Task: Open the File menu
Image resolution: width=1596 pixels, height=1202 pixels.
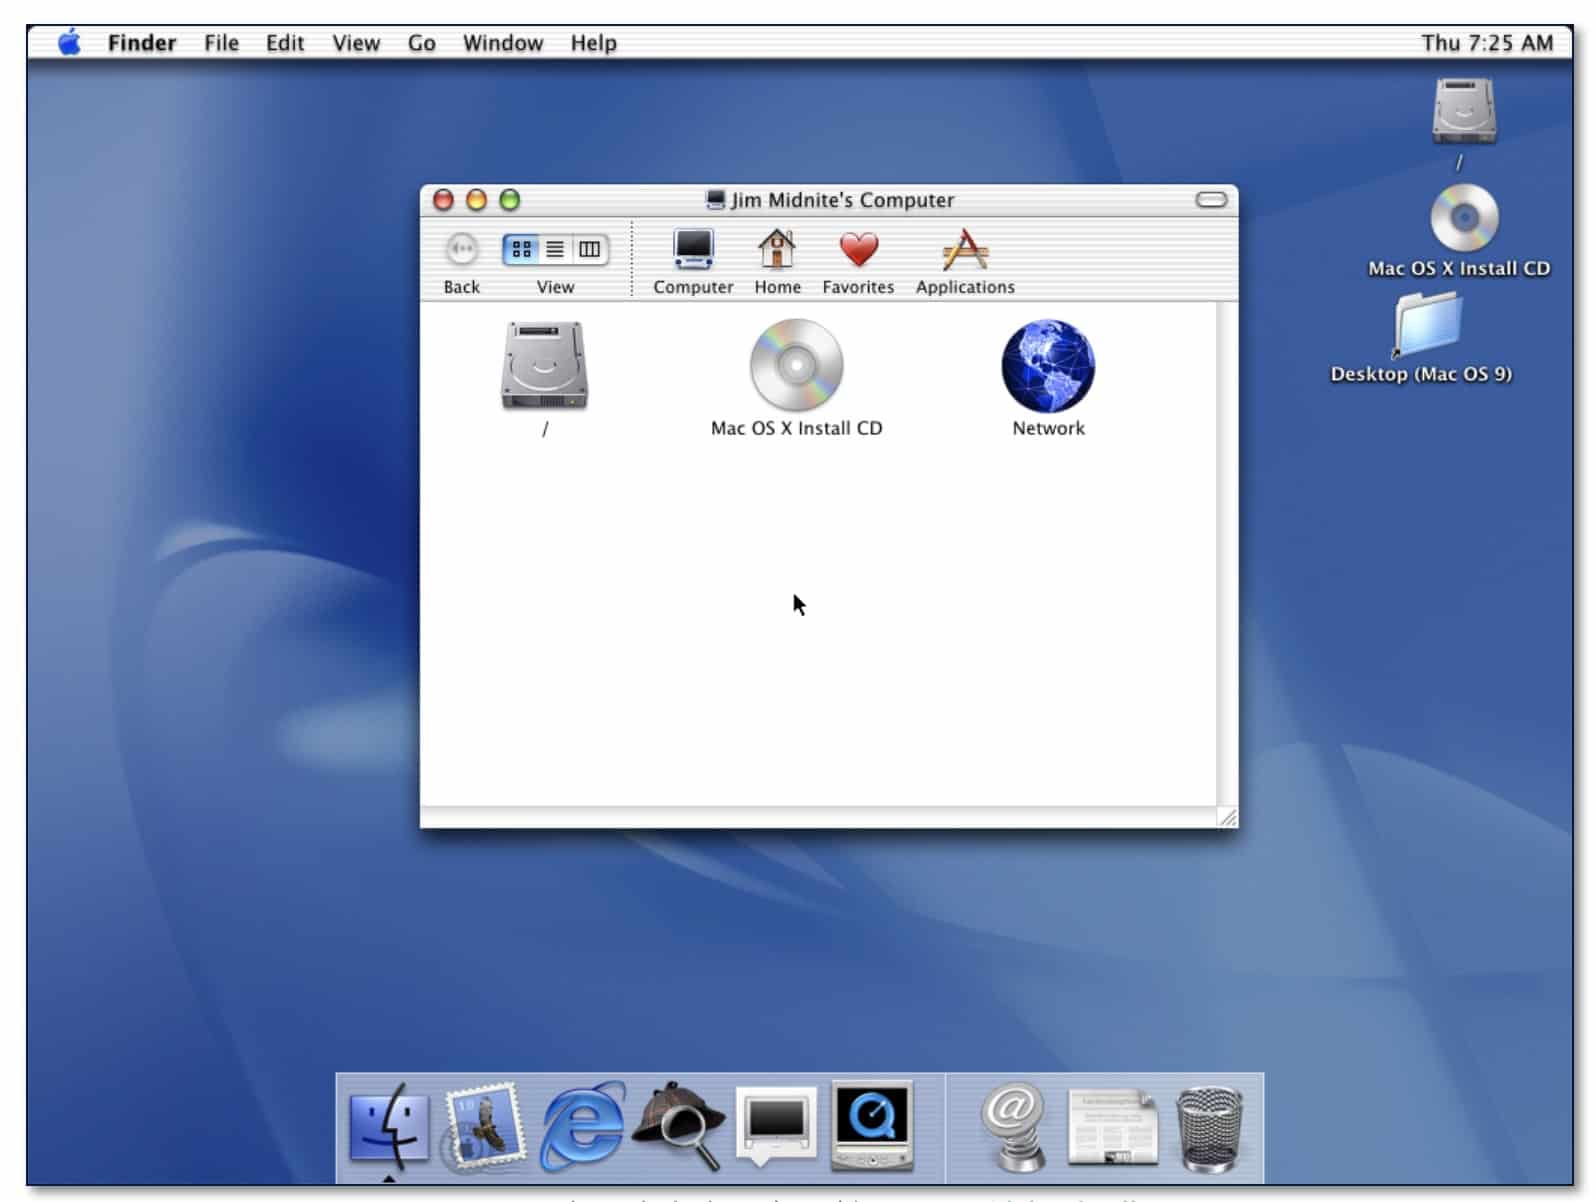Action: (x=221, y=43)
